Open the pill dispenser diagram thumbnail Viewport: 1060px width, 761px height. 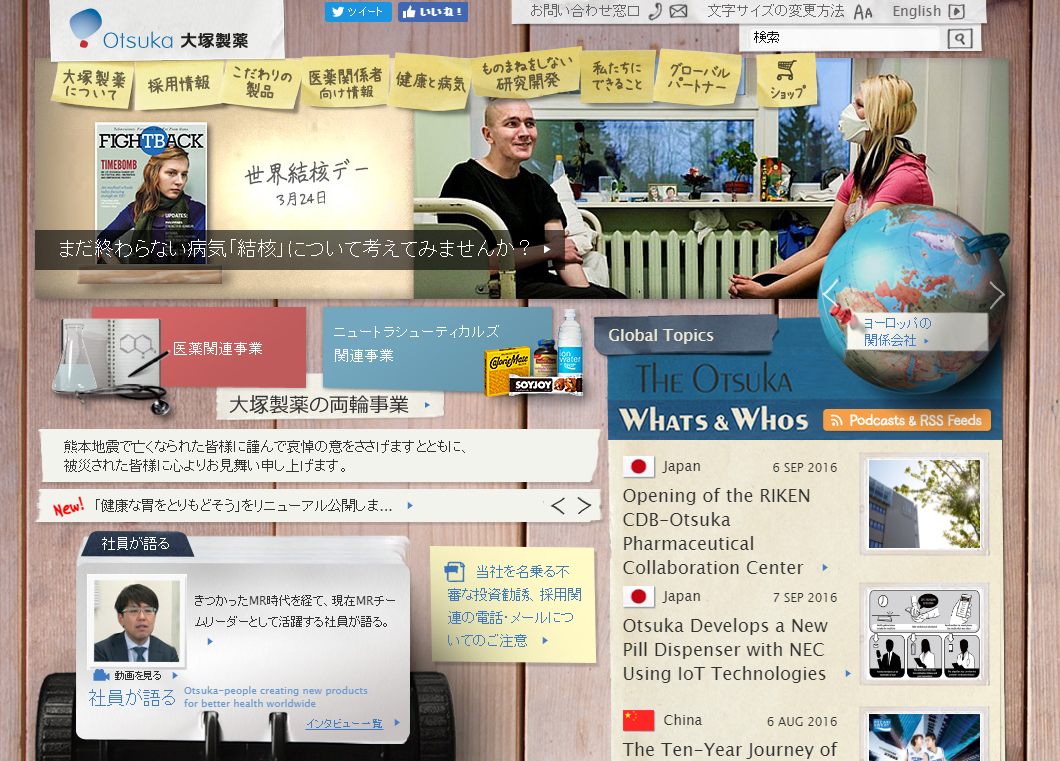(924, 634)
